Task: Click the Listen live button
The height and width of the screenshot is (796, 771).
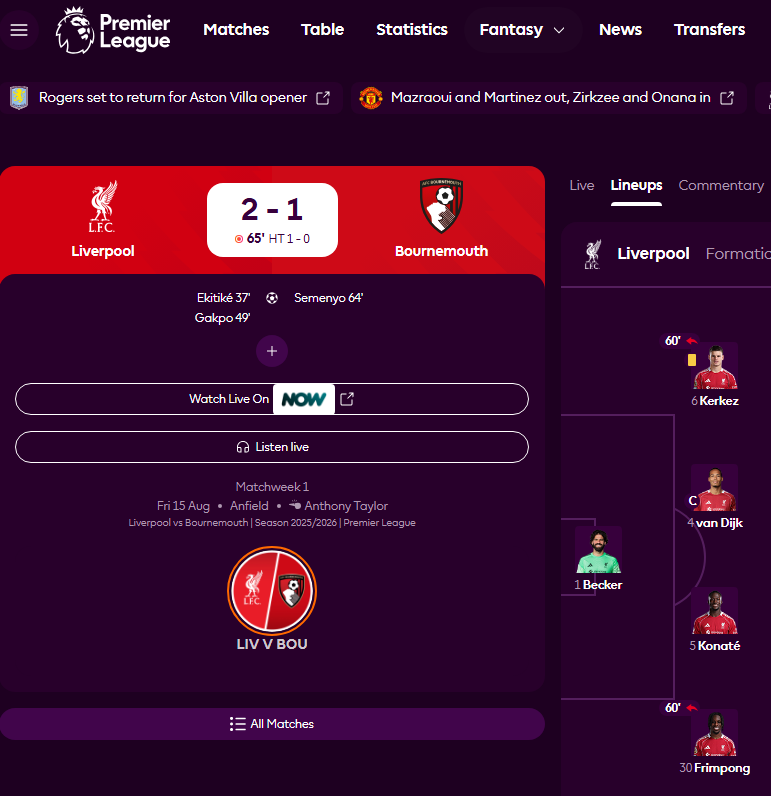Action: click(x=272, y=447)
